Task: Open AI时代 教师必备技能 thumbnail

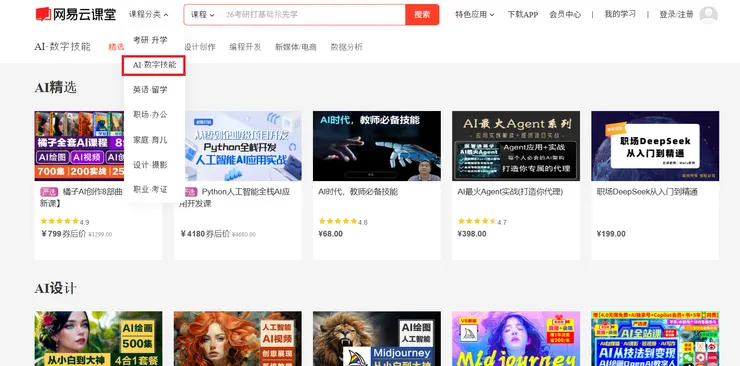Action: point(377,146)
